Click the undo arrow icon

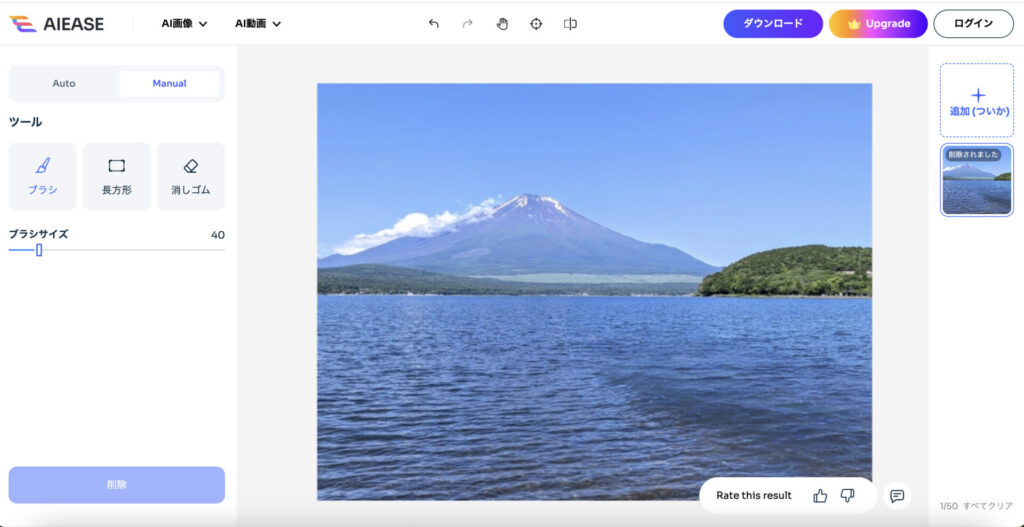tap(434, 24)
